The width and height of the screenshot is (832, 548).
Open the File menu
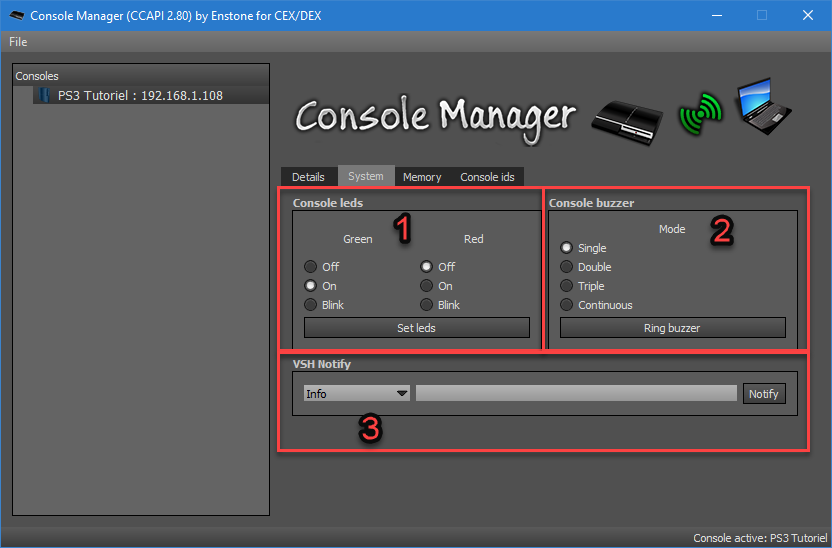click(18, 42)
